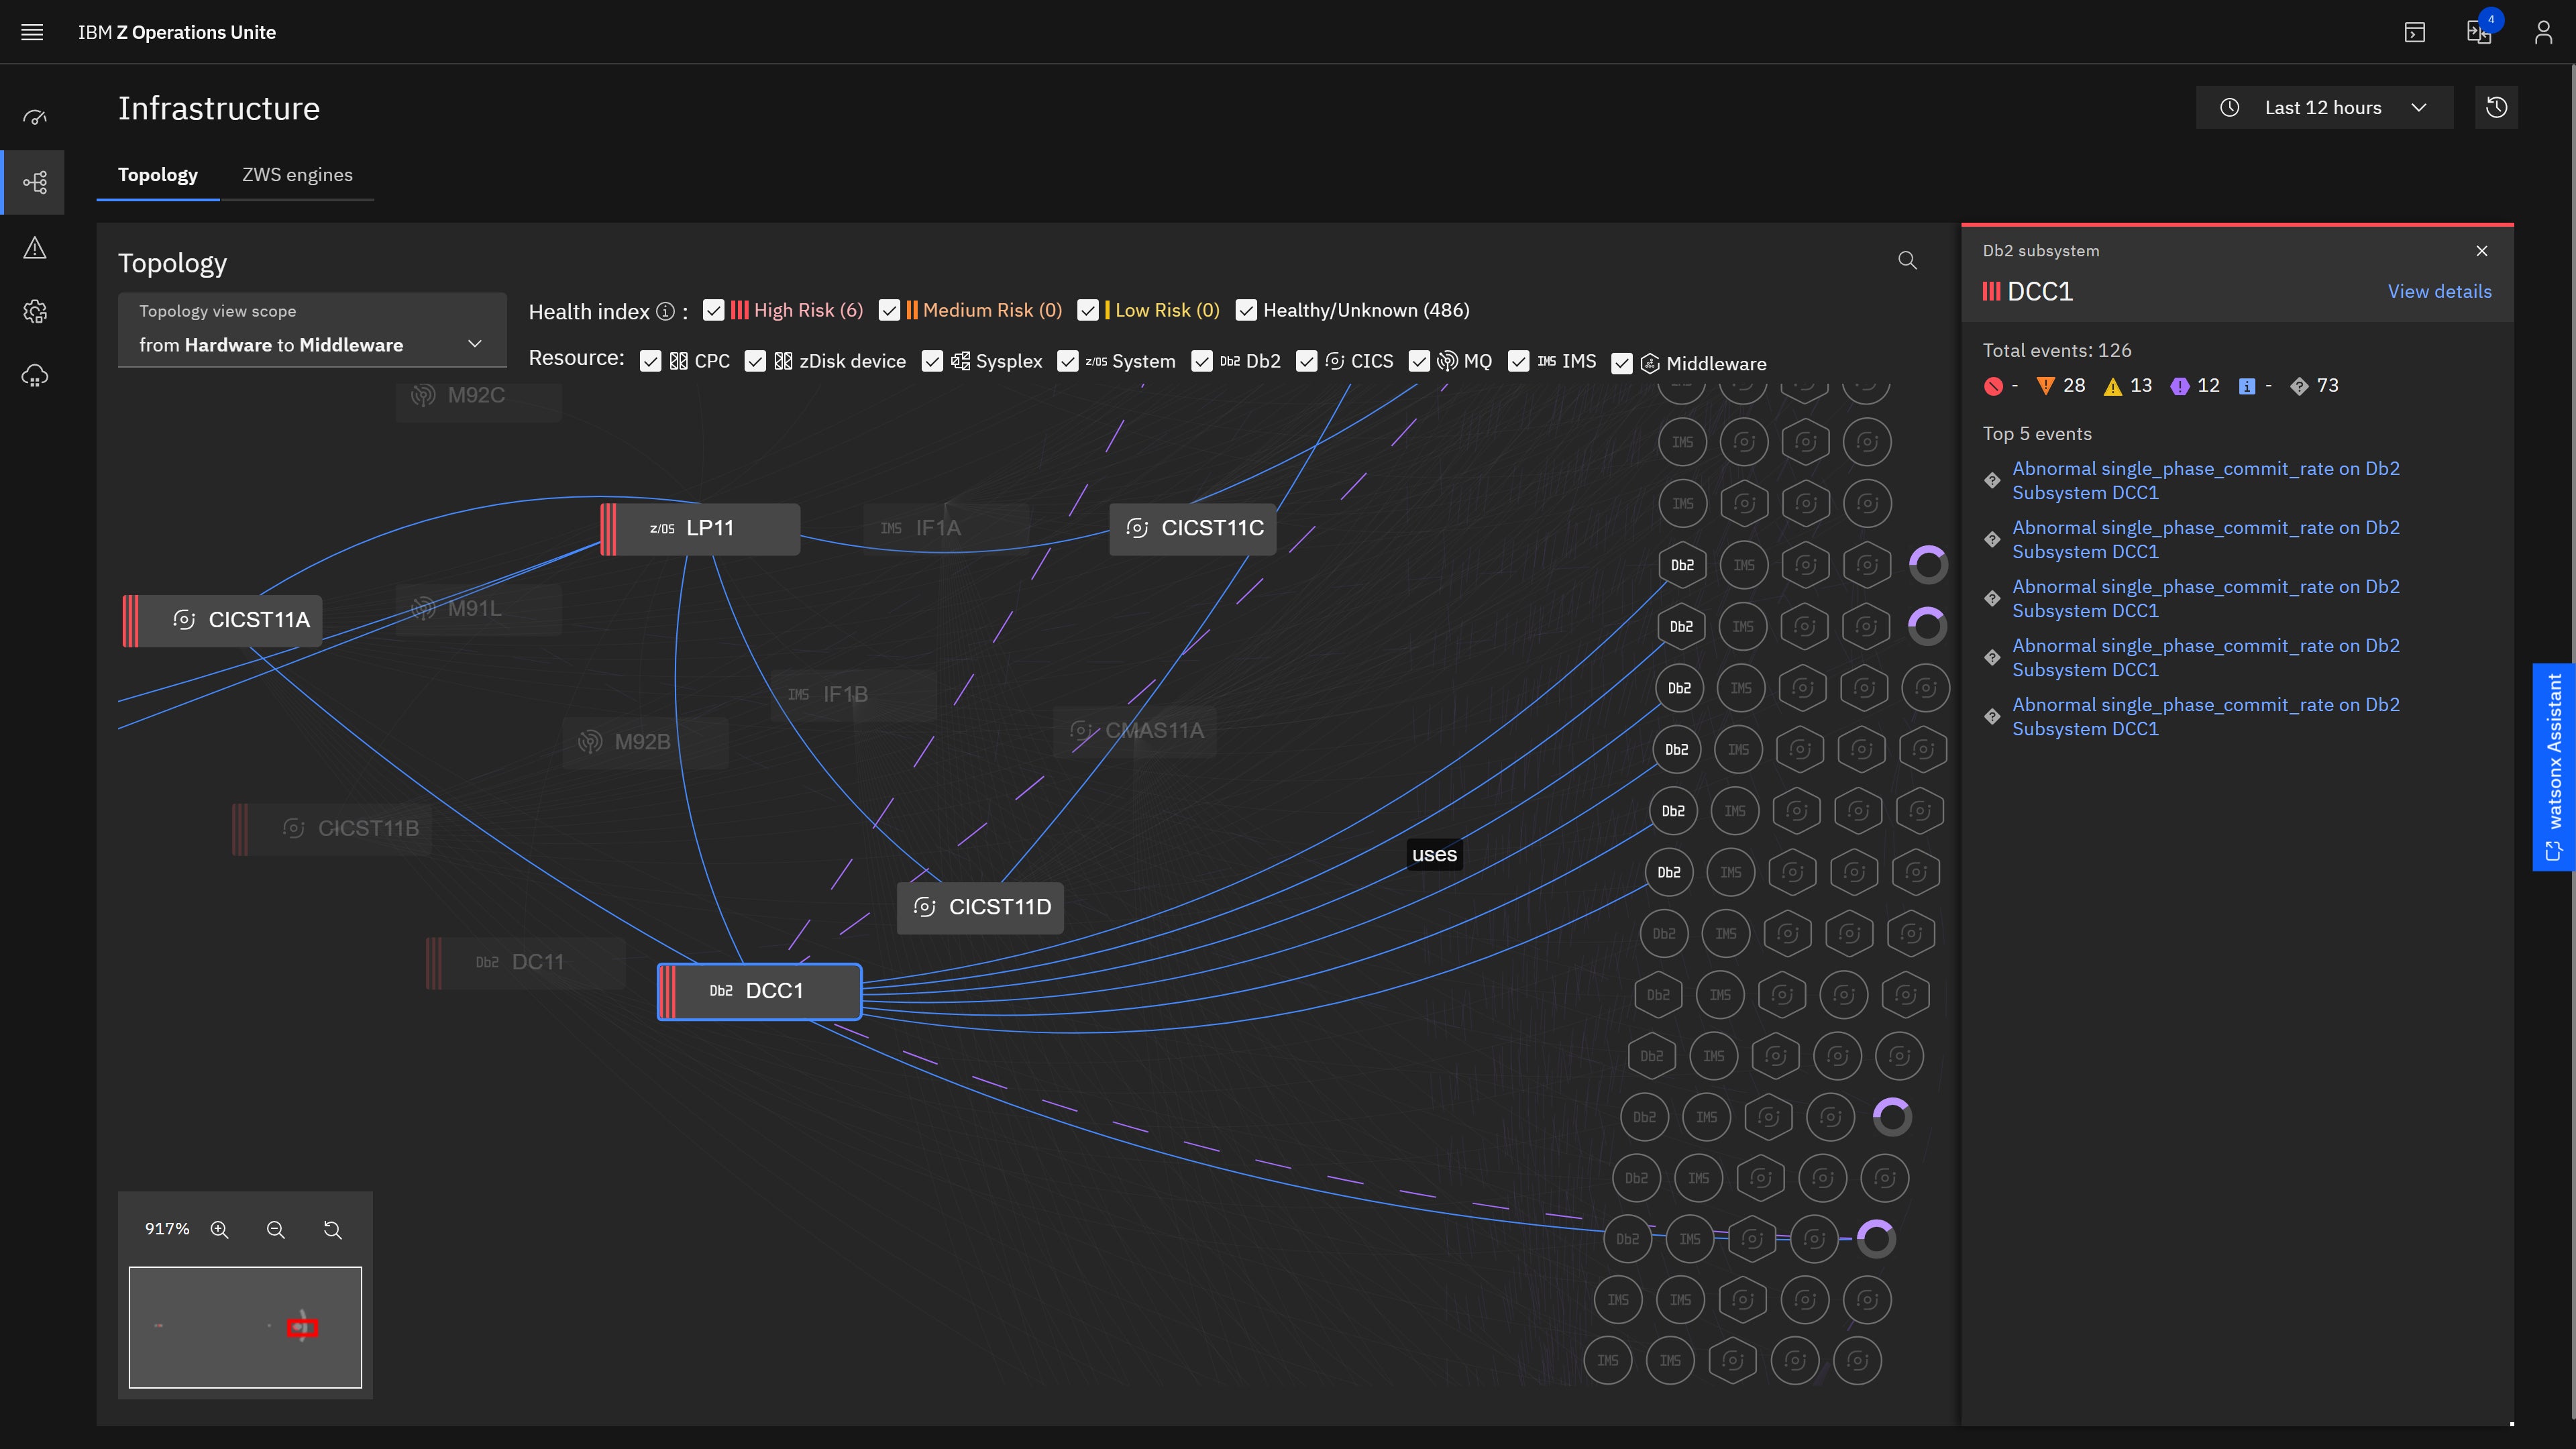Select the LP11 z/OS node
The width and height of the screenshot is (2576, 1449).
point(700,528)
